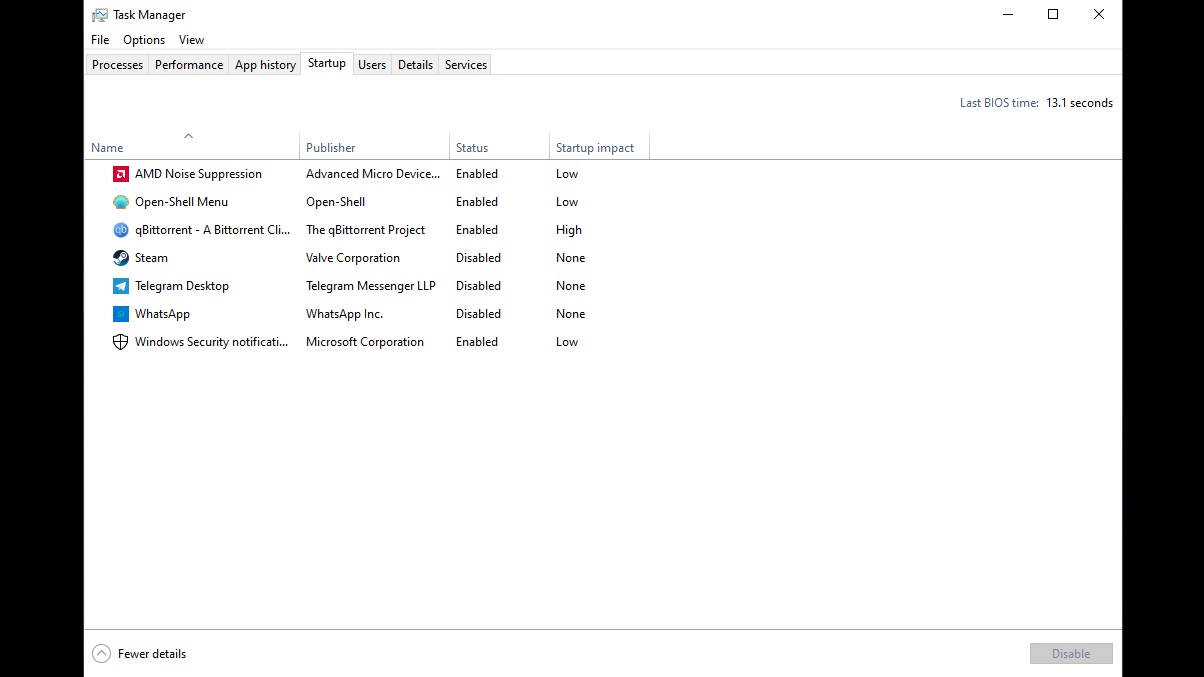
Task: Click Telegram Messenger LLP publisher cell
Action: click(x=371, y=286)
